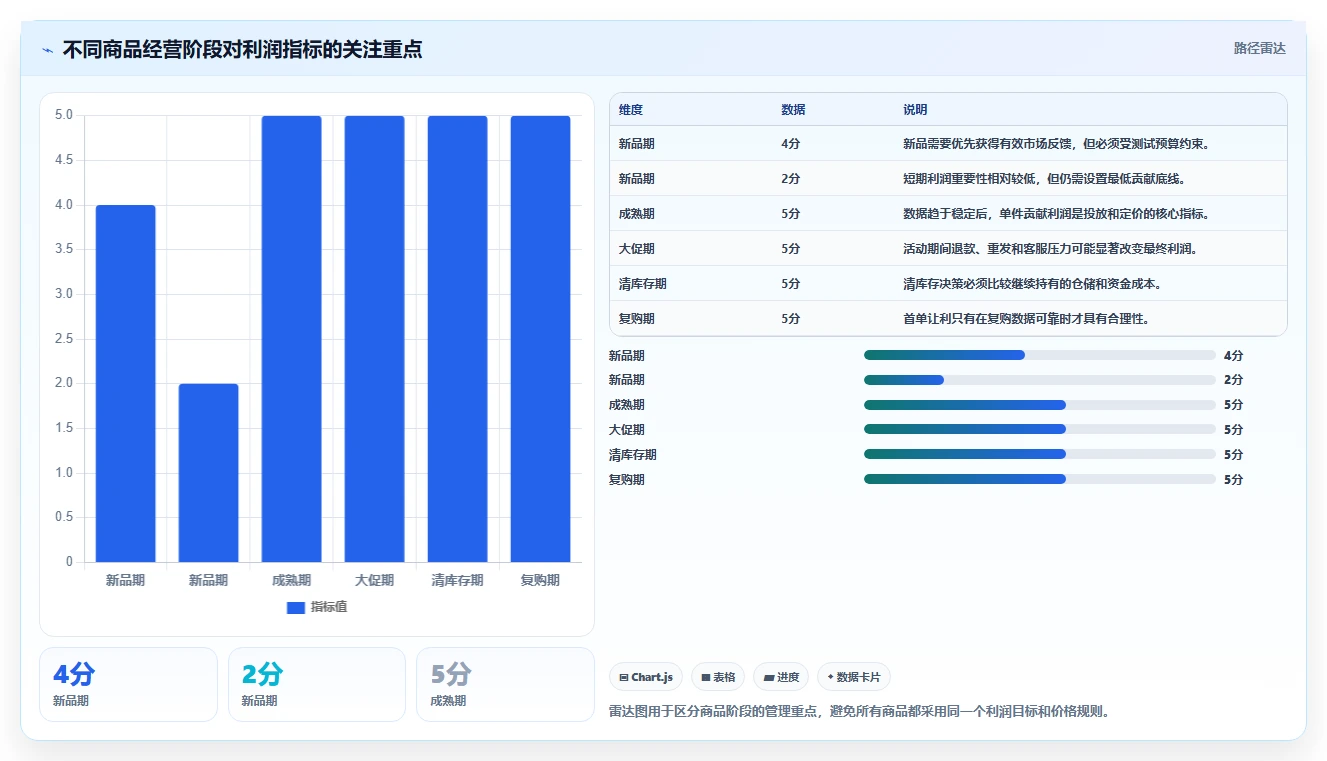1327x761 pixels.
Task: Click the 清库存期 x-axis label under the chart
Action: (457, 580)
